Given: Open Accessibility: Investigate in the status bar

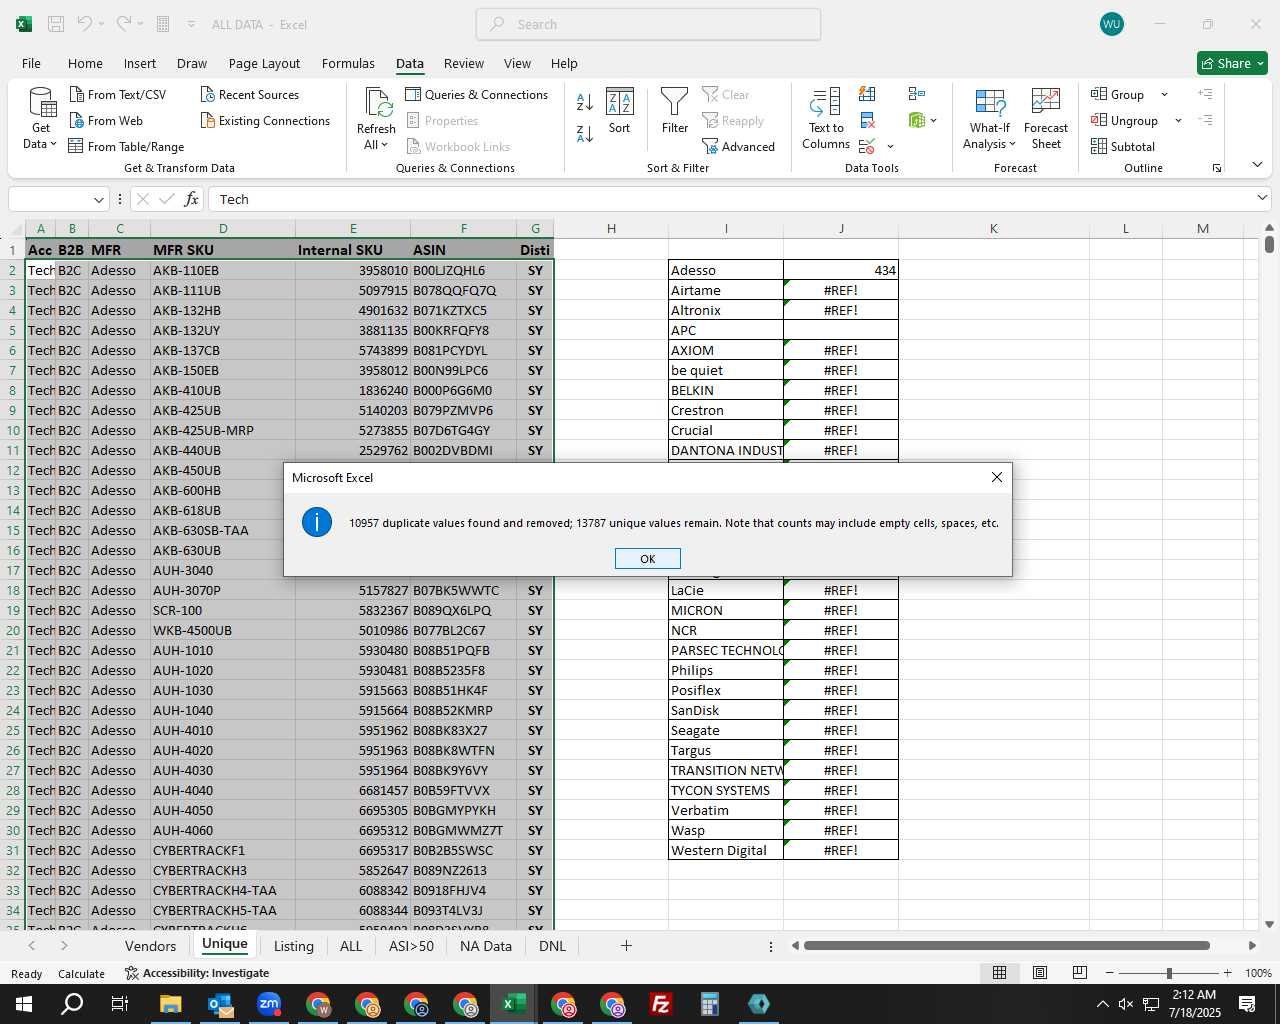Looking at the screenshot, I should tap(197, 973).
